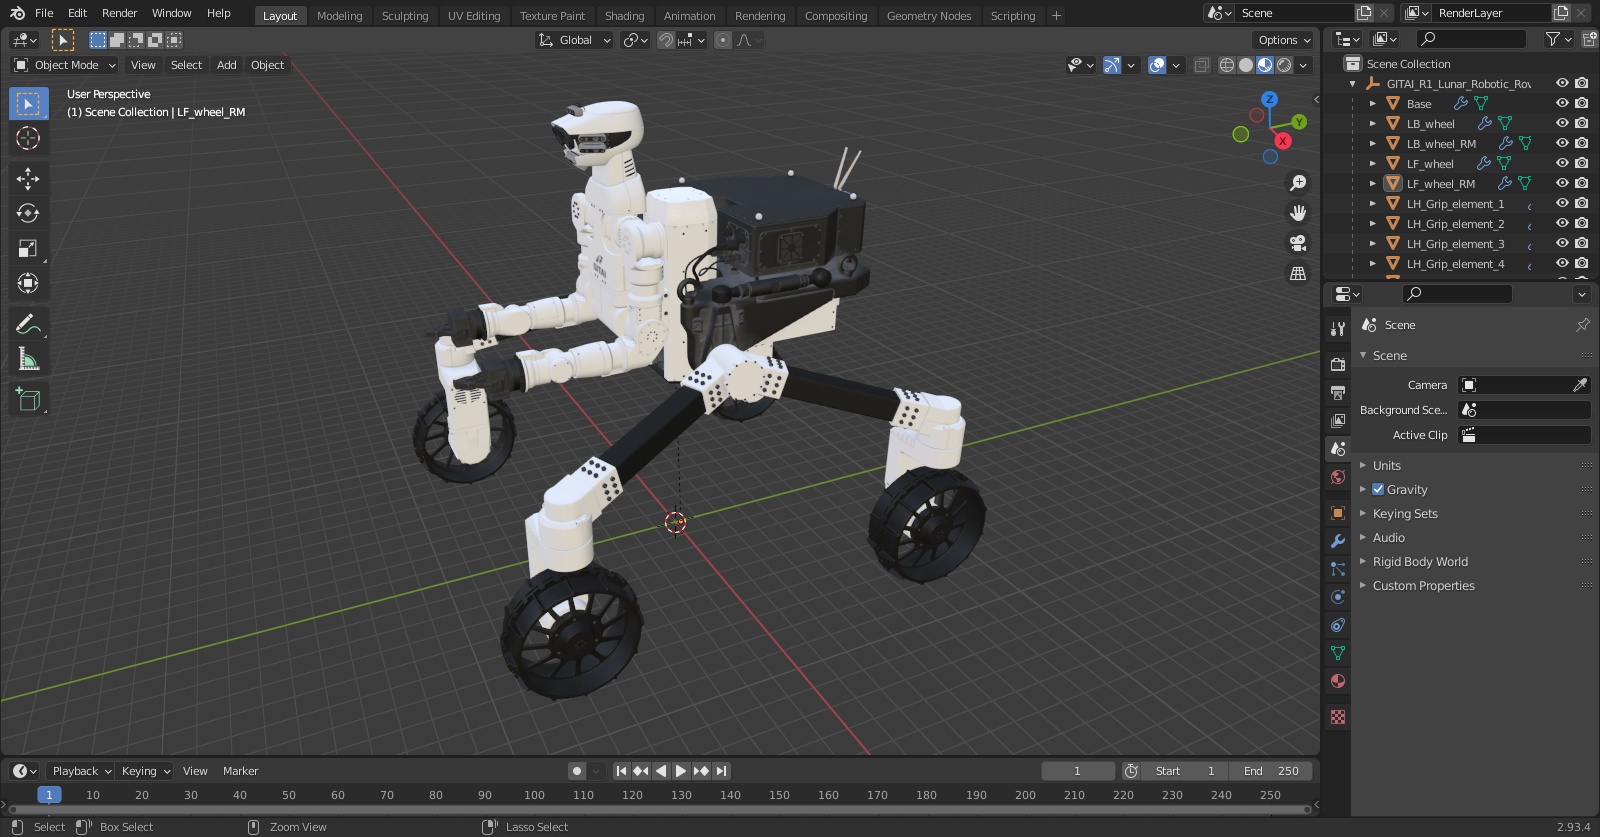The width and height of the screenshot is (1600, 837).
Task: Open the World properties tab
Action: coord(1338,477)
